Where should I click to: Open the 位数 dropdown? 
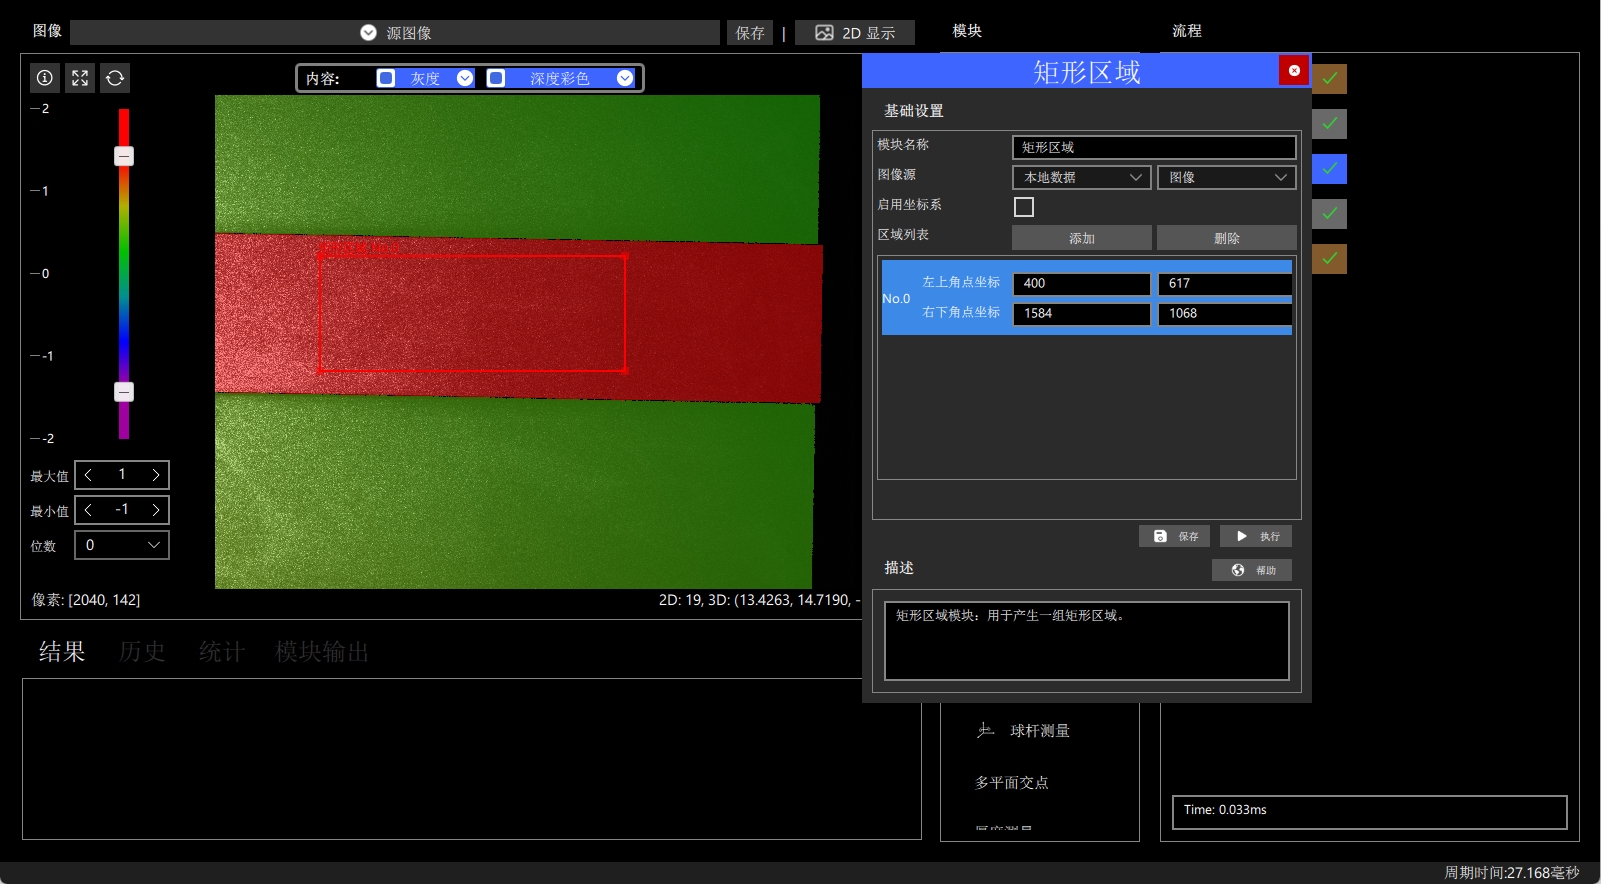(x=122, y=545)
